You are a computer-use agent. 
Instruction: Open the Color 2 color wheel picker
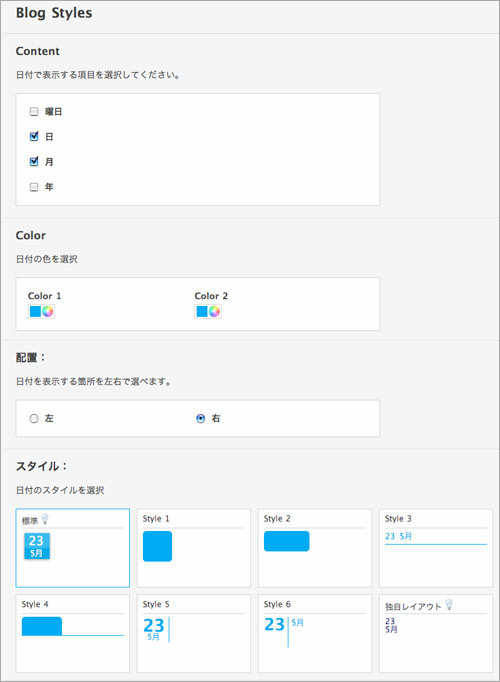pos(214,311)
